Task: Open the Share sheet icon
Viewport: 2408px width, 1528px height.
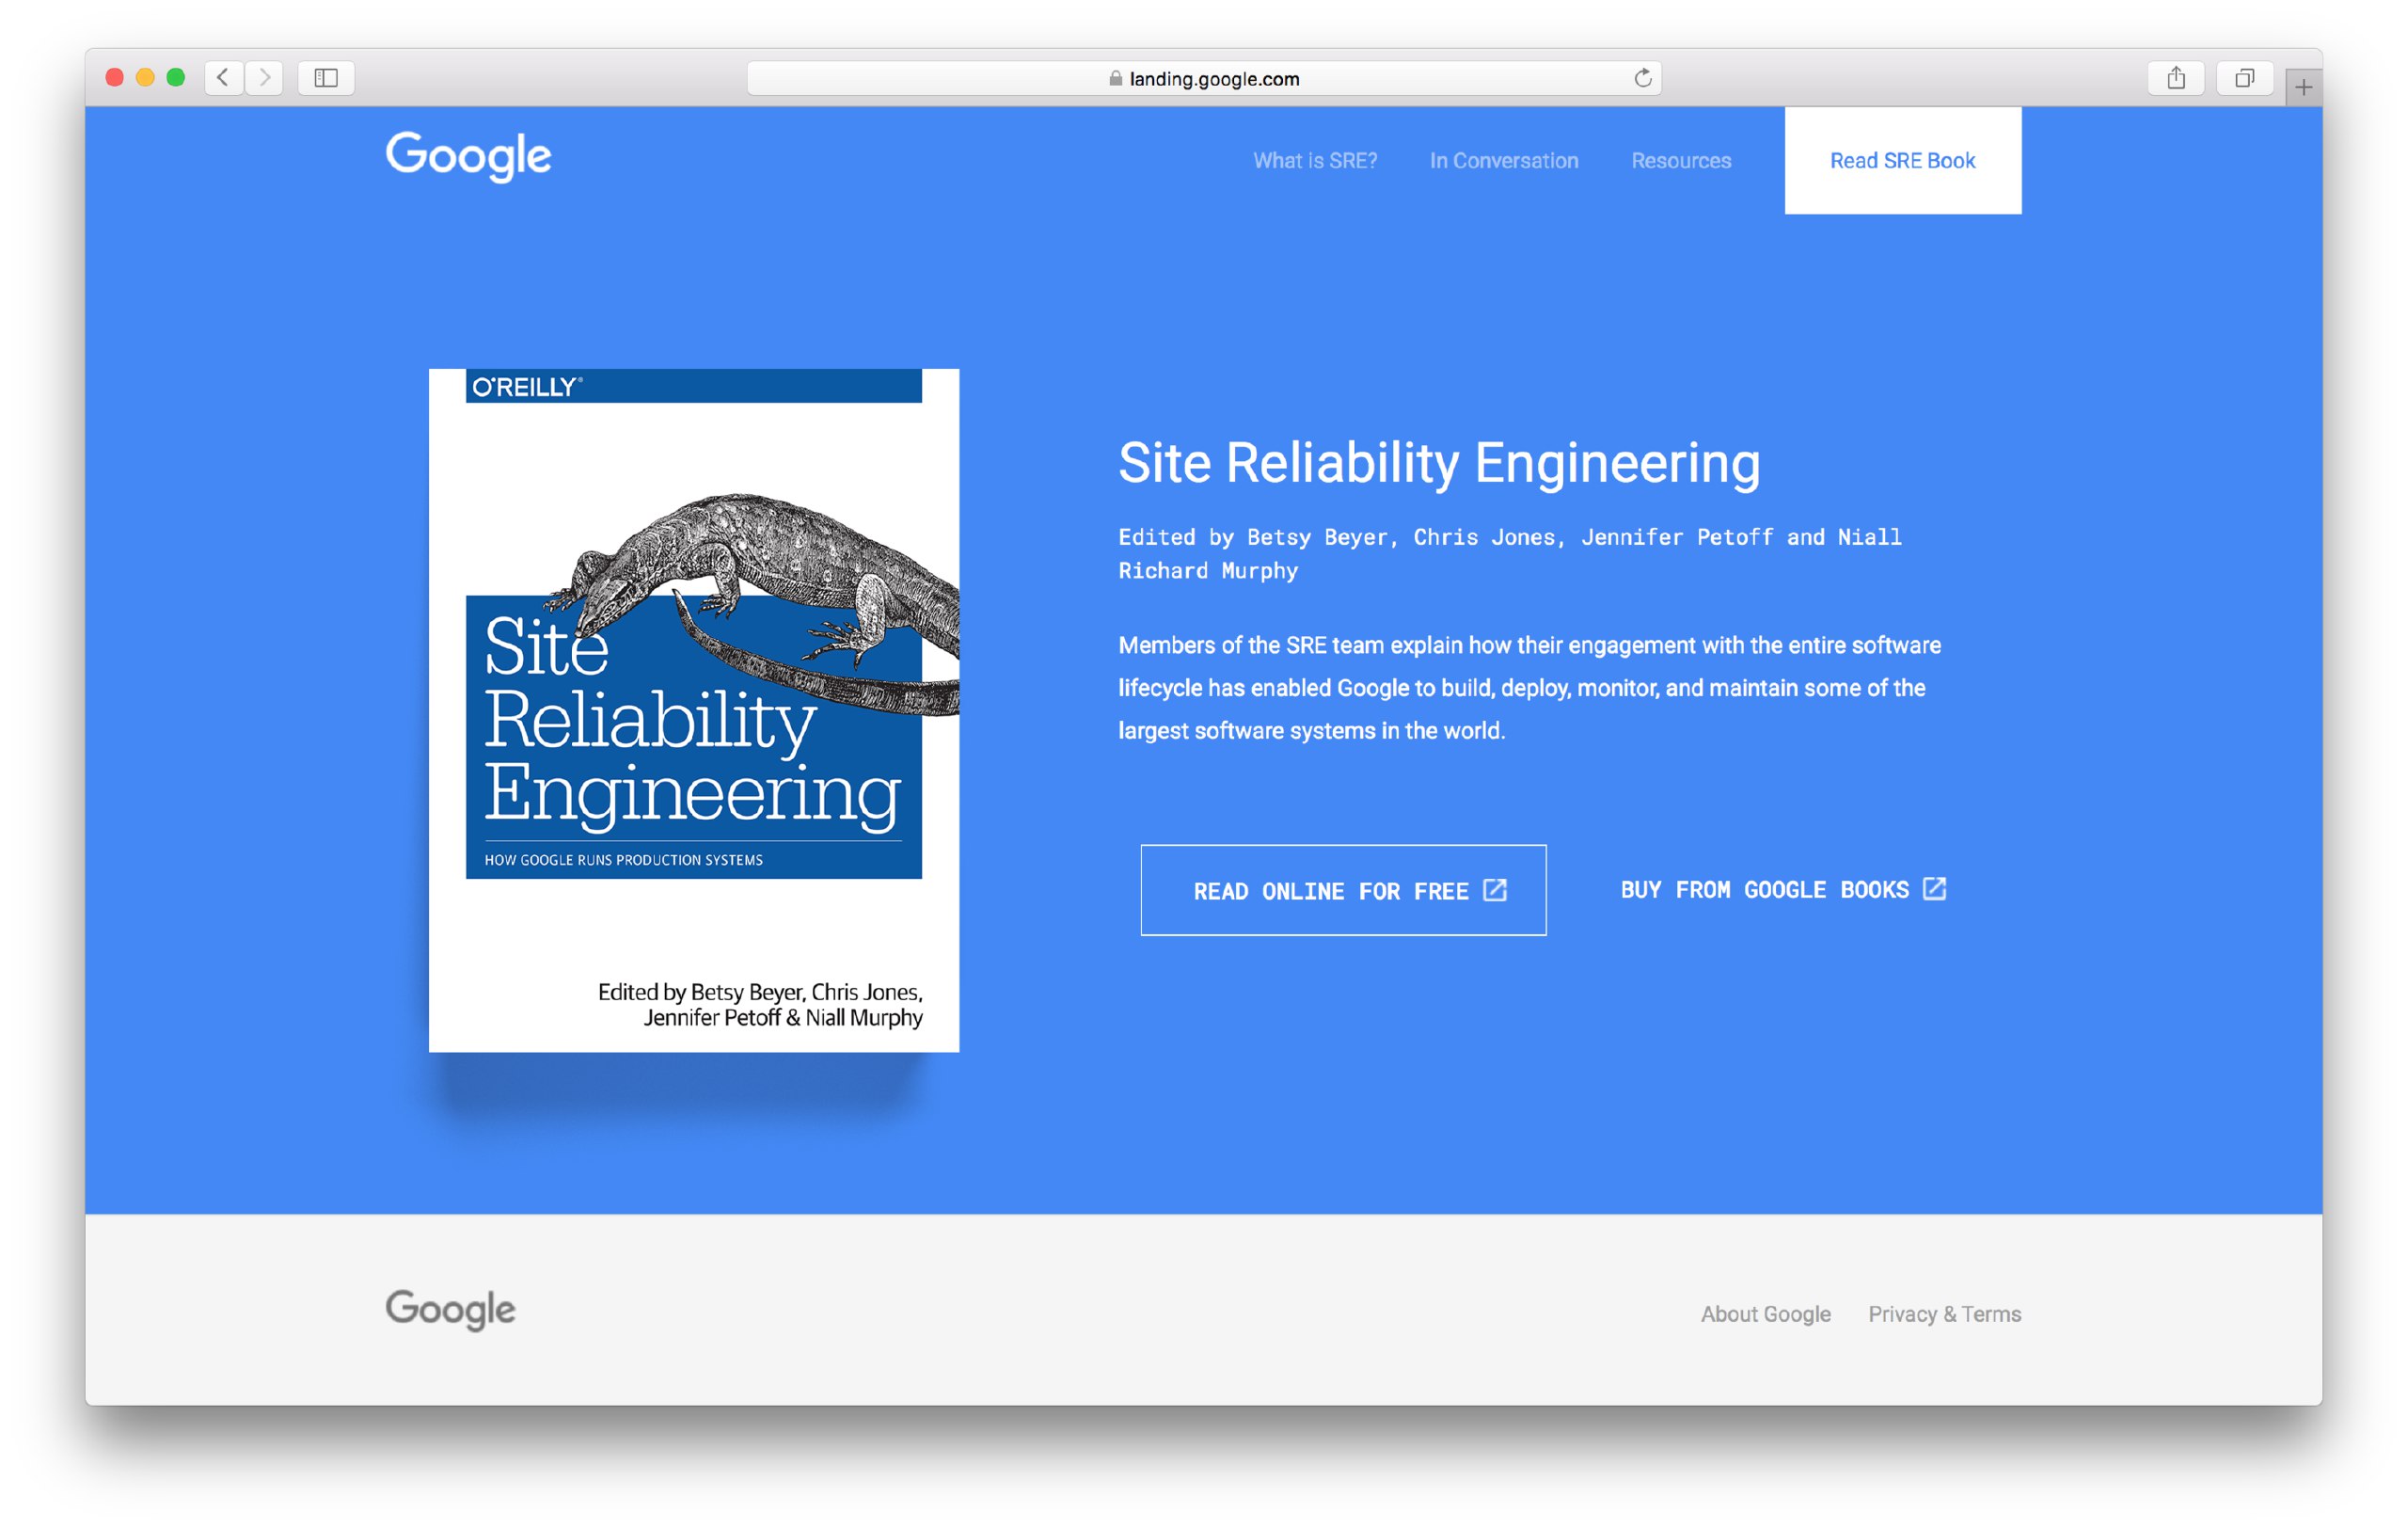Action: pyautogui.click(x=2176, y=77)
